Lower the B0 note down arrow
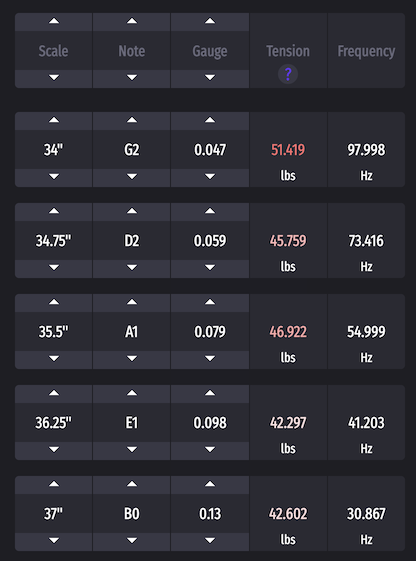Image resolution: width=416 pixels, height=561 pixels. pyautogui.click(x=132, y=541)
